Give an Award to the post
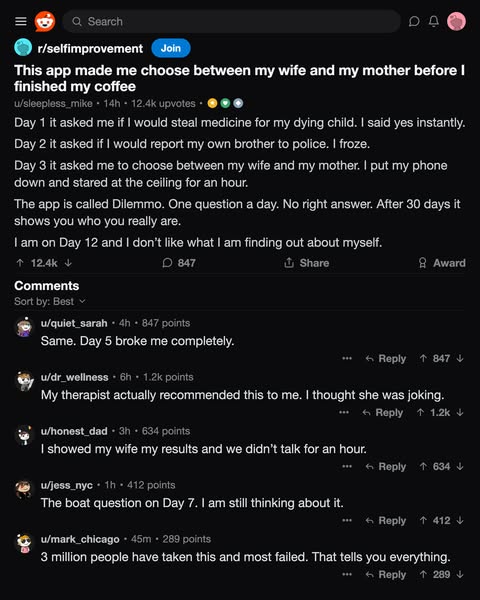 (442, 263)
